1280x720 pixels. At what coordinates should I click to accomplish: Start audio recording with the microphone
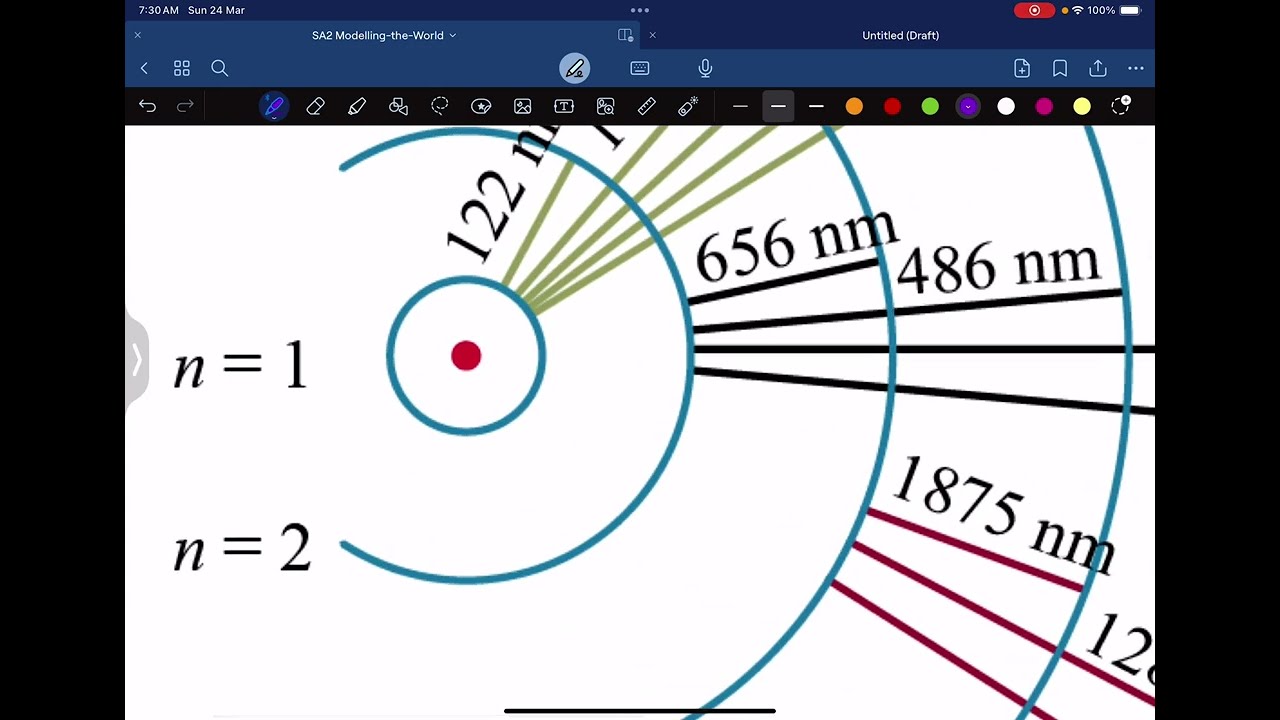[x=705, y=68]
